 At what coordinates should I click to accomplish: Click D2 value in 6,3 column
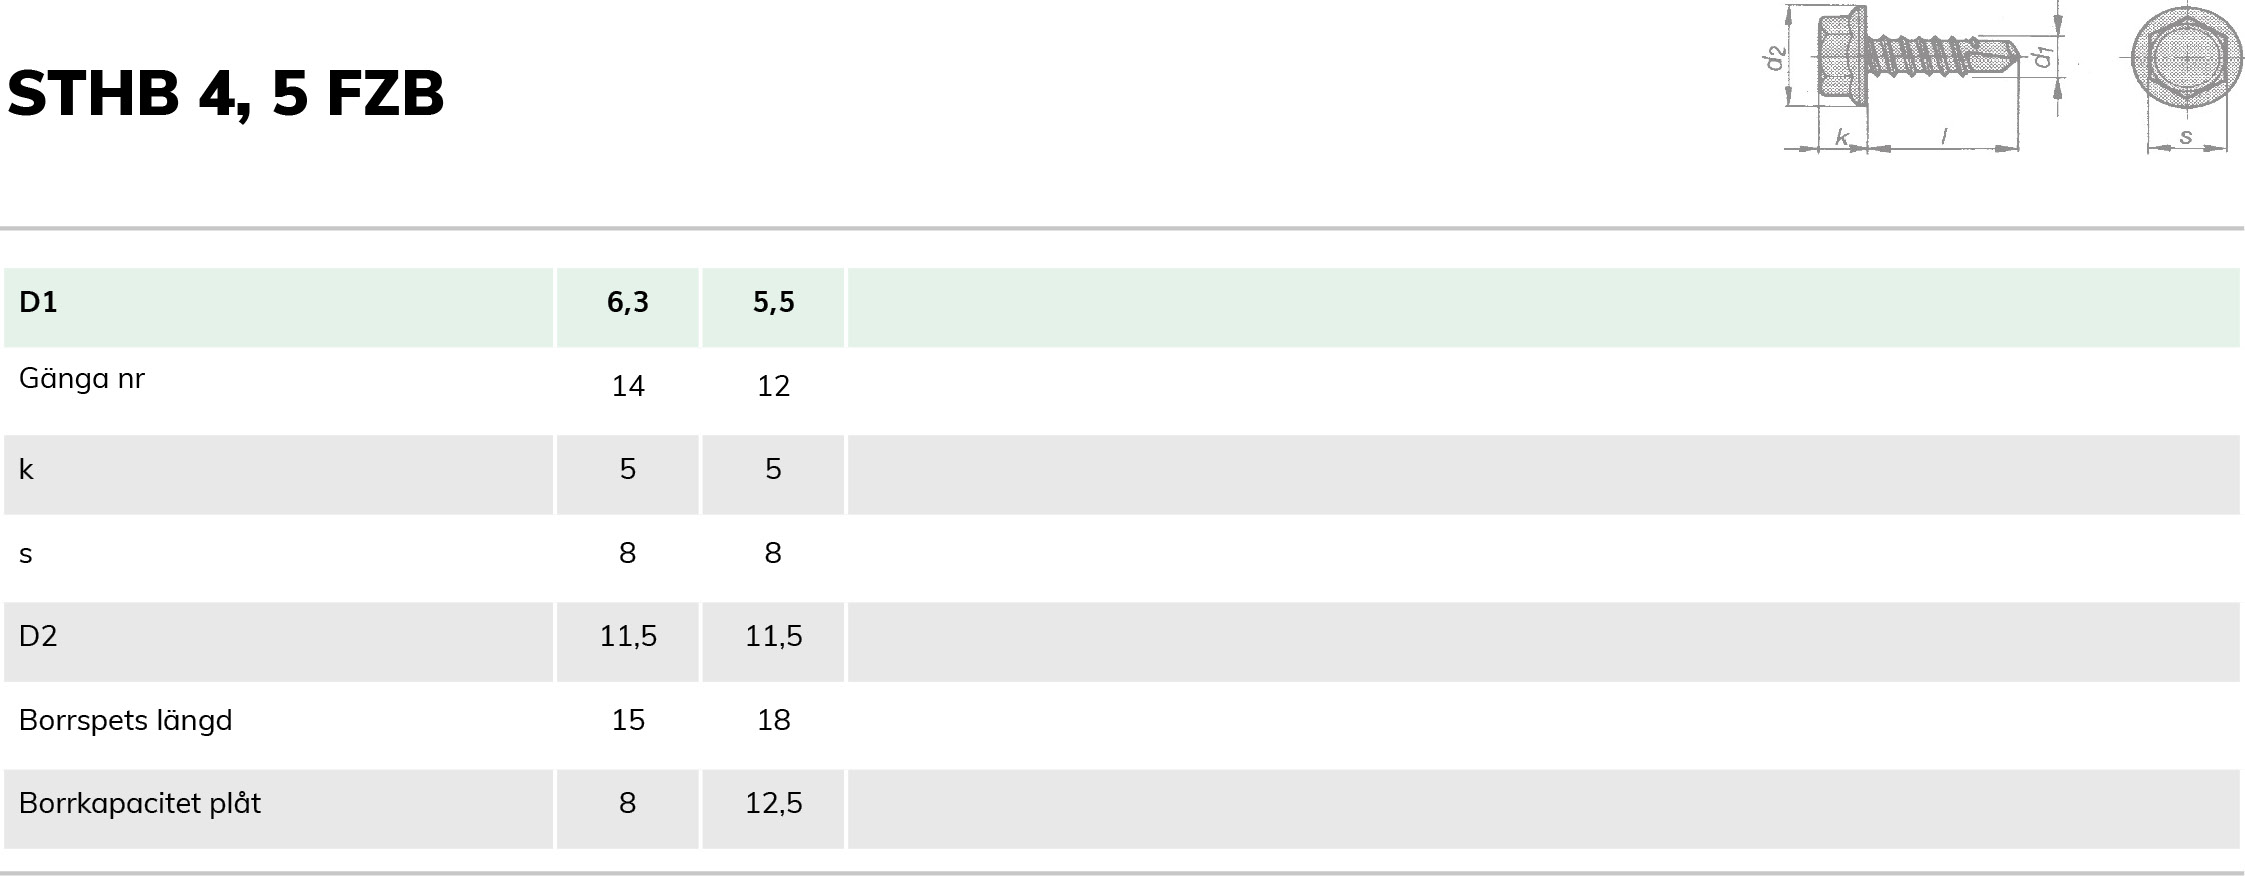[x=628, y=636]
